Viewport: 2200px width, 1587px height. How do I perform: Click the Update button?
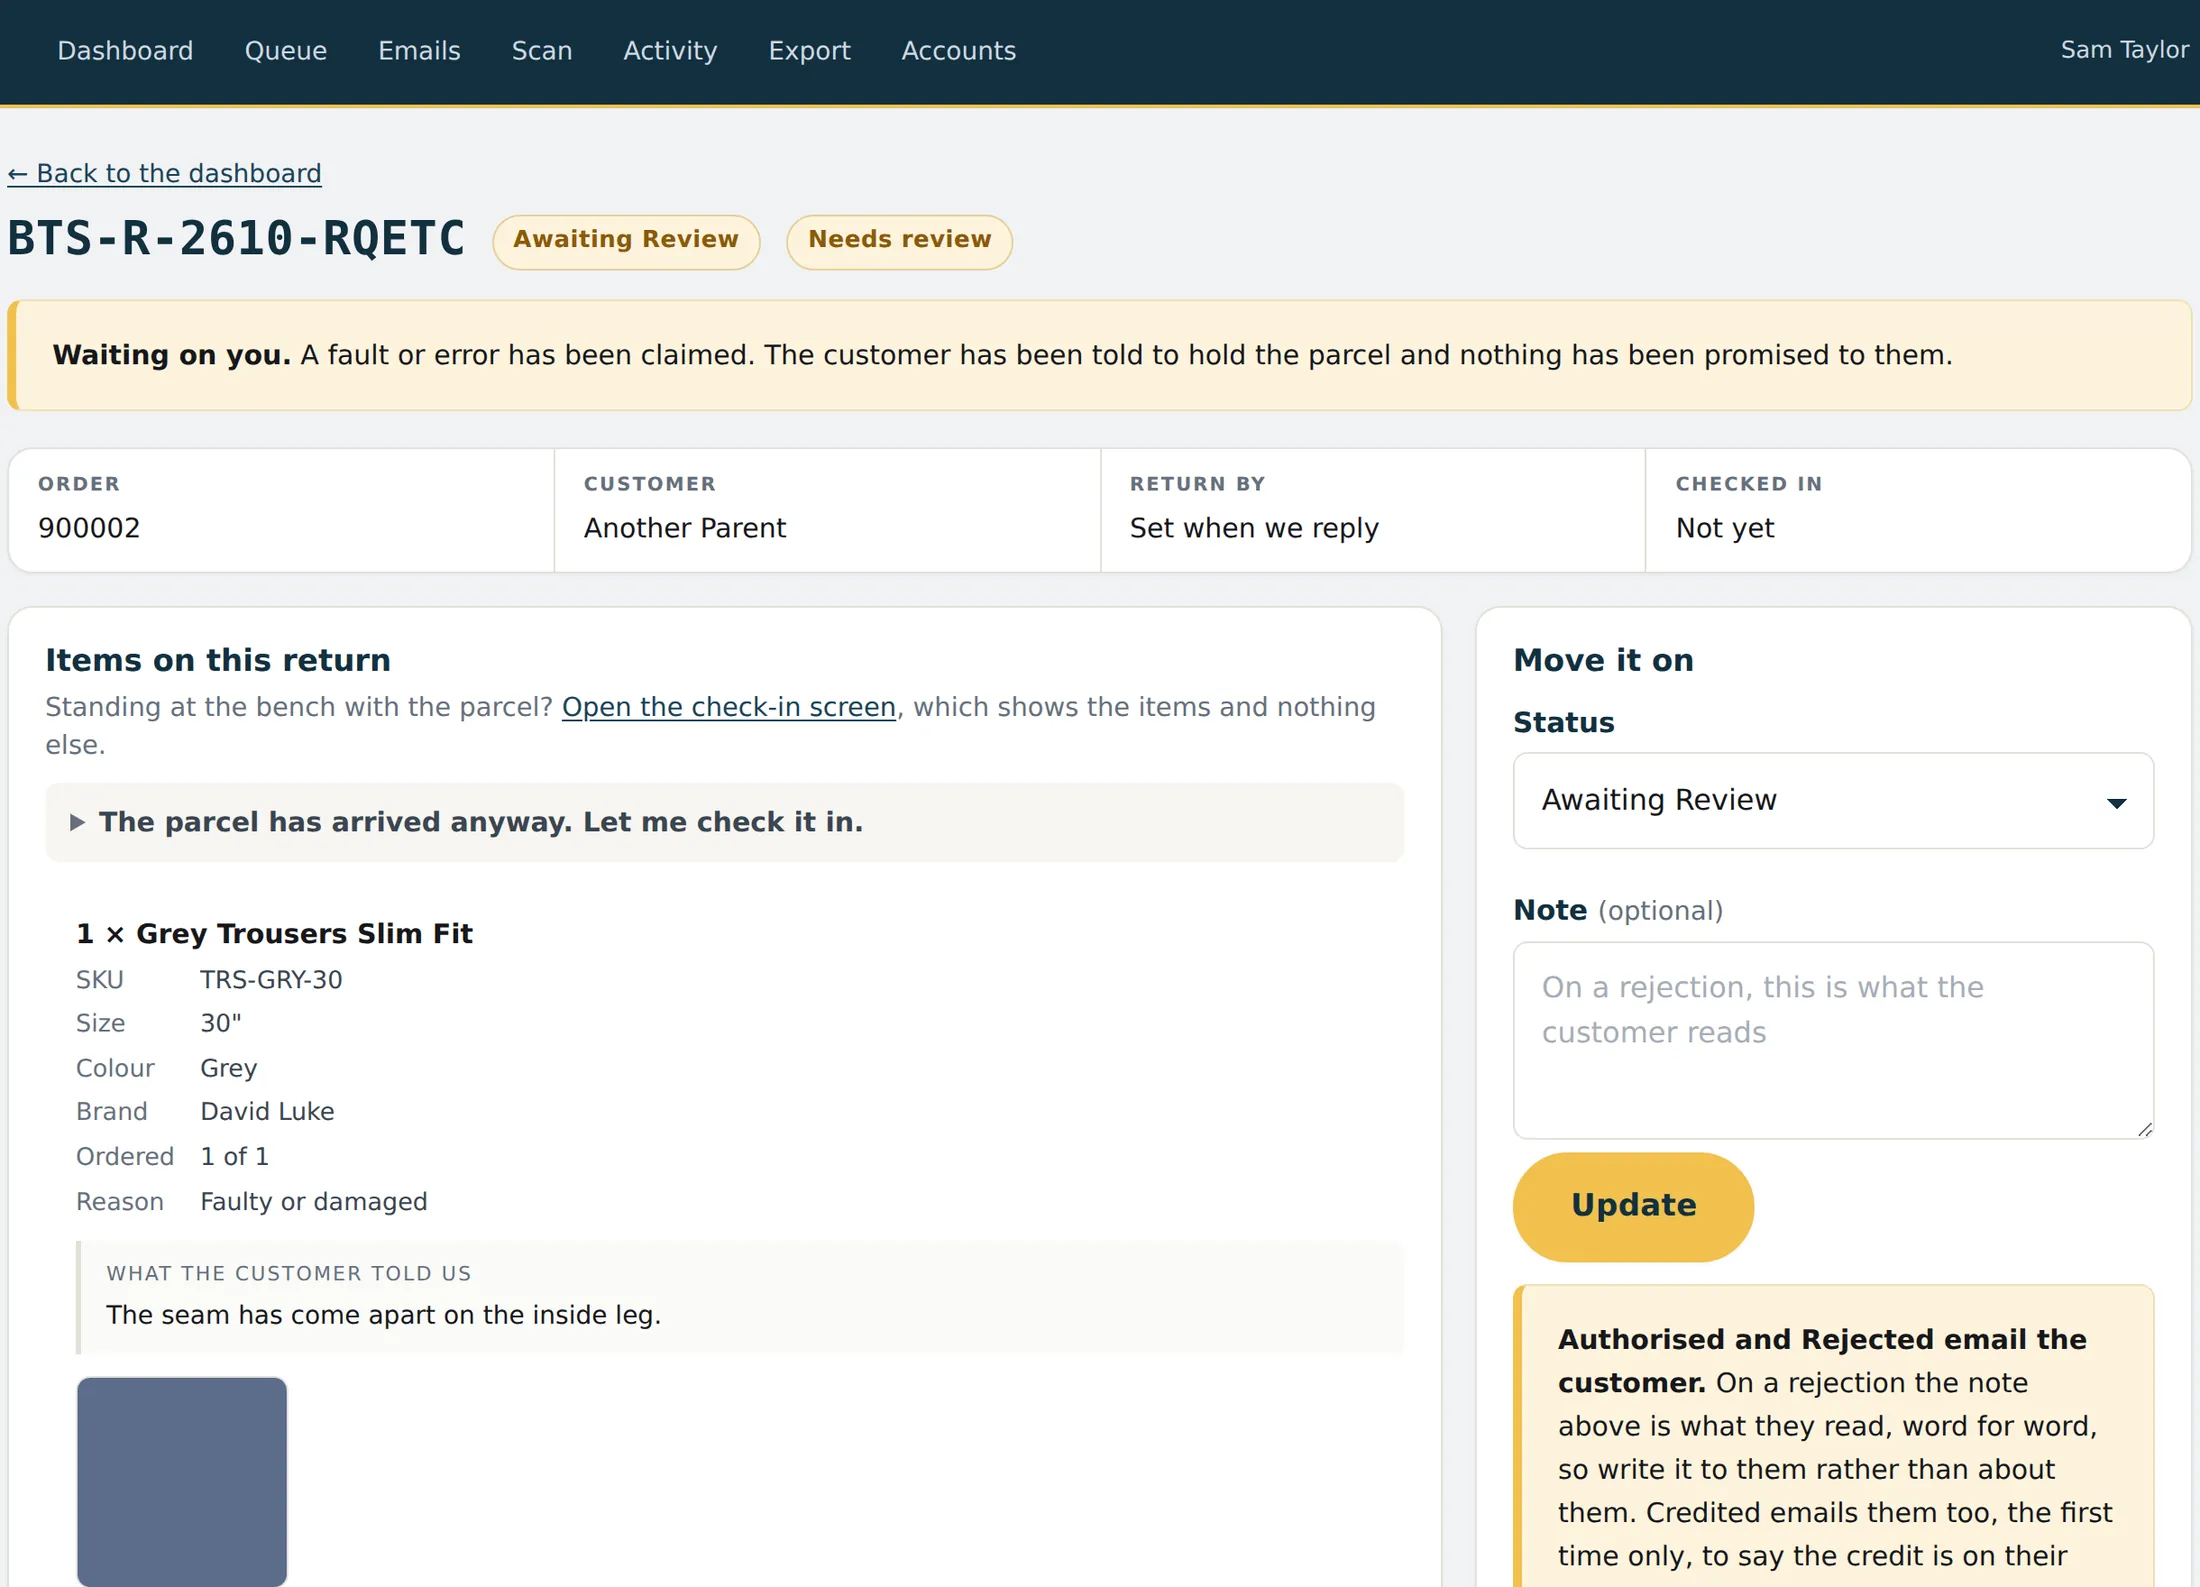(x=1632, y=1206)
